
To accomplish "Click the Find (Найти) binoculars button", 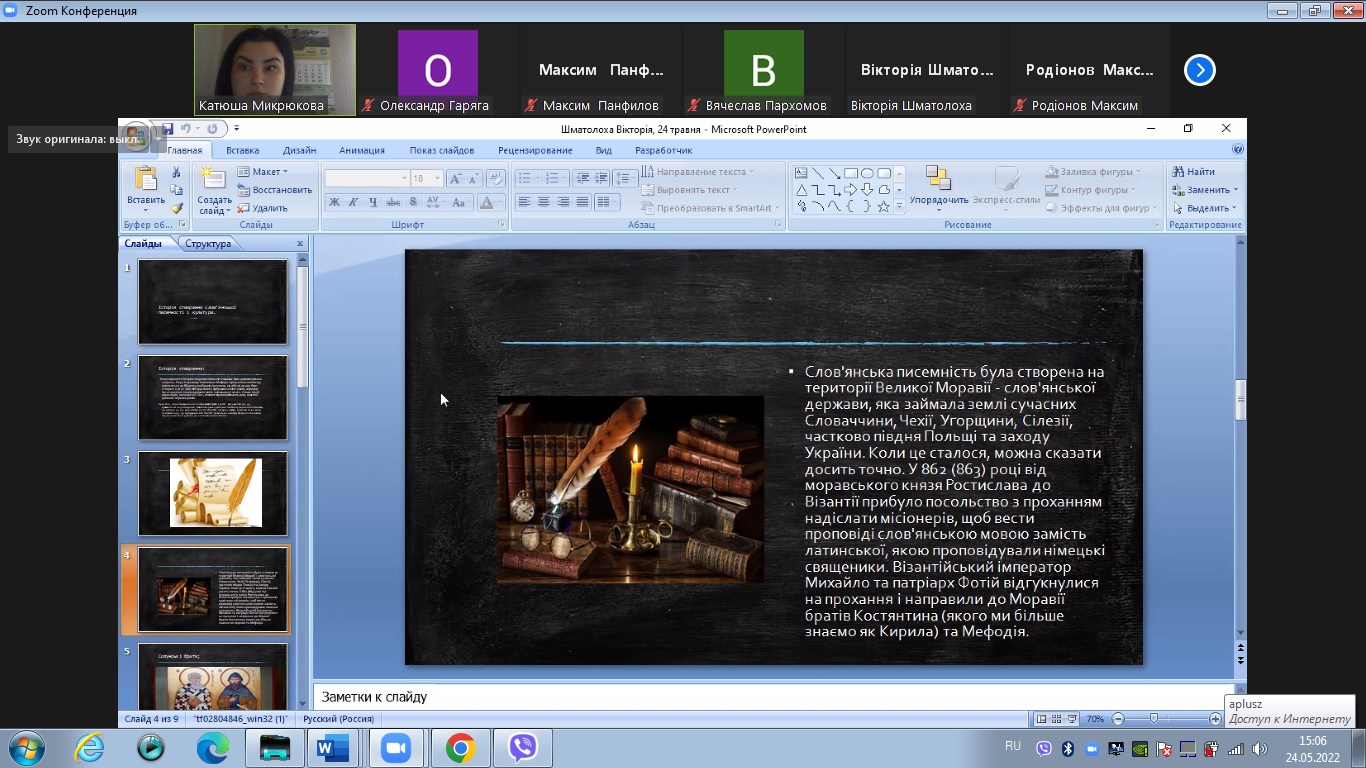I will 1194,172.
